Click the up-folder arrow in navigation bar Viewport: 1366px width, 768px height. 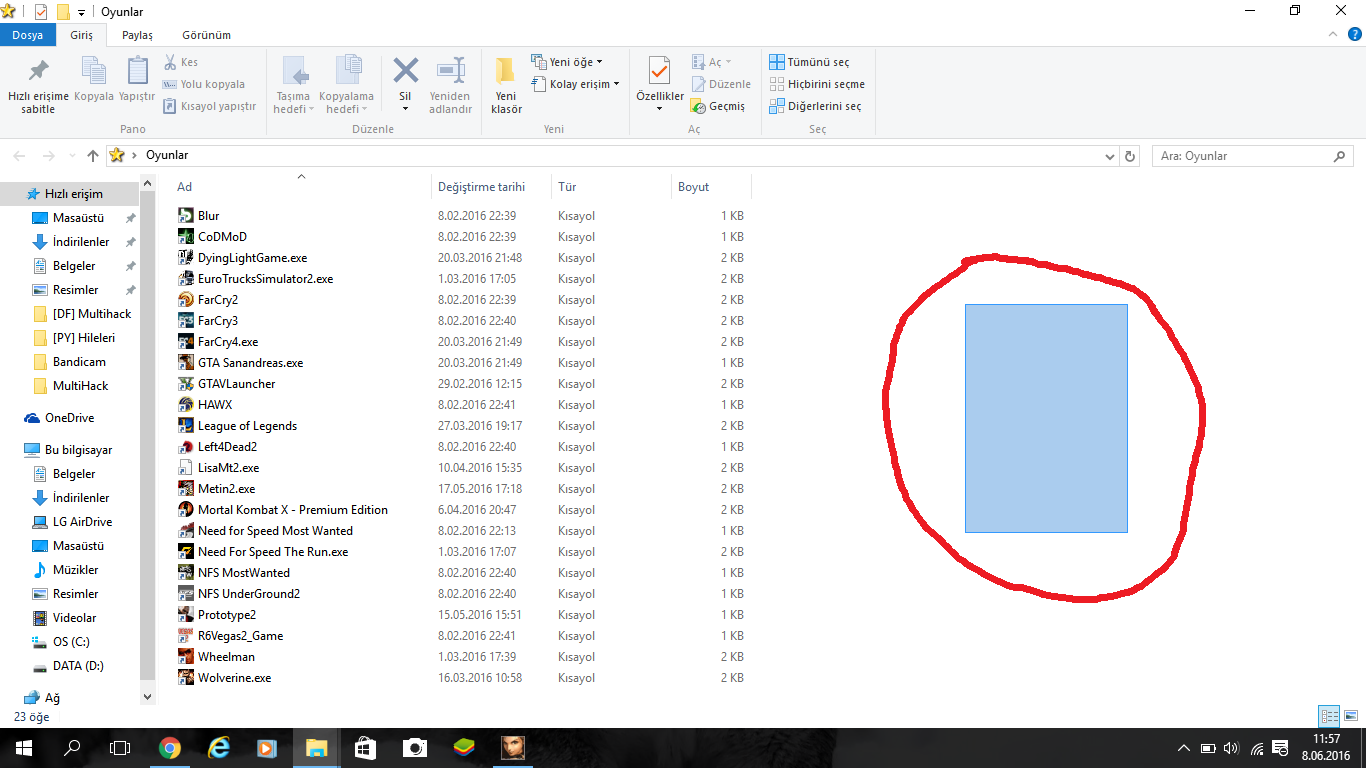pos(93,156)
